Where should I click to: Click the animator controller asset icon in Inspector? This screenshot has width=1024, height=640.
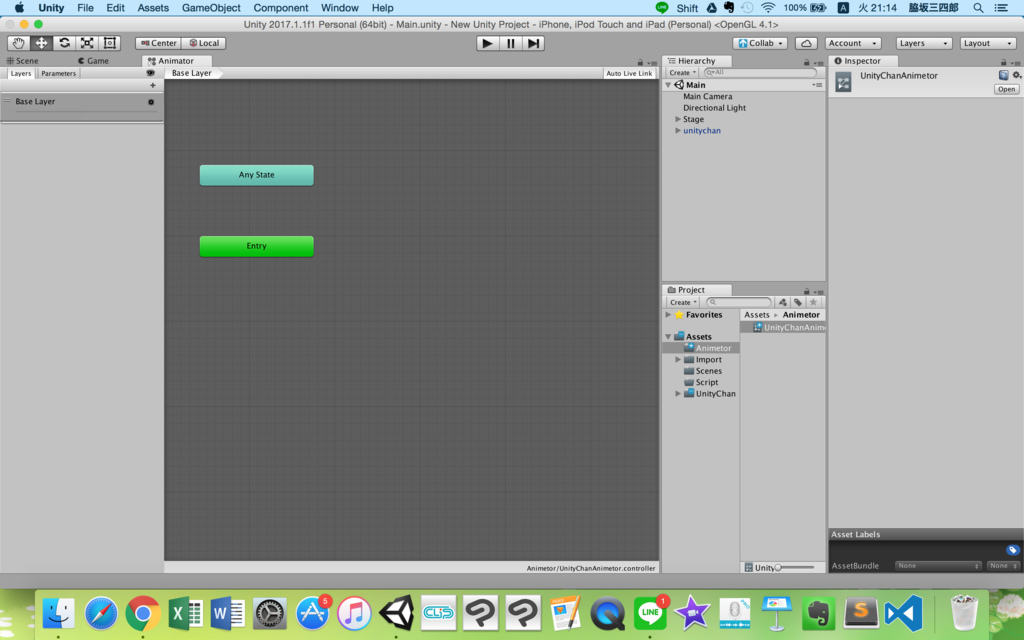point(843,82)
